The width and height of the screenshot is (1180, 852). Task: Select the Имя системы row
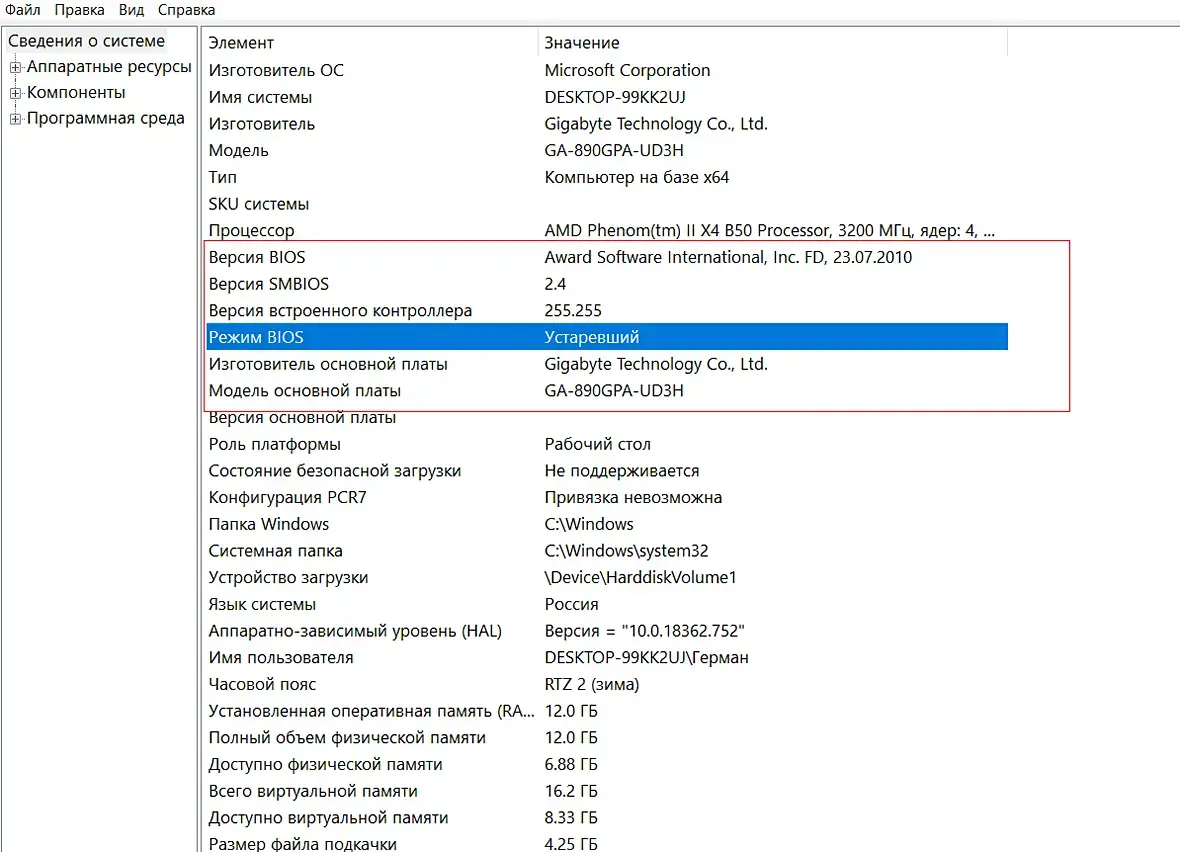click(x=607, y=97)
